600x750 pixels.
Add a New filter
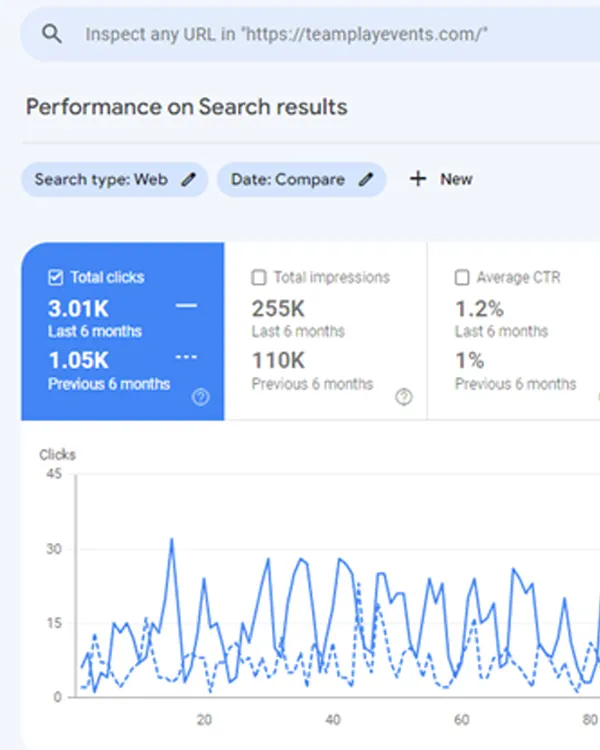pos(441,179)
